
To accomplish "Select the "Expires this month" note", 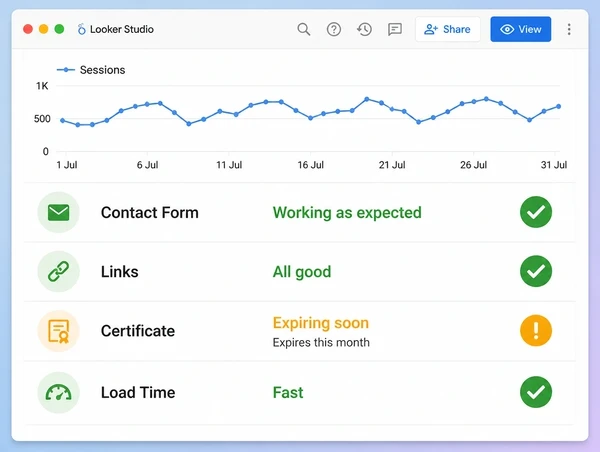I will tap(321, 342).
